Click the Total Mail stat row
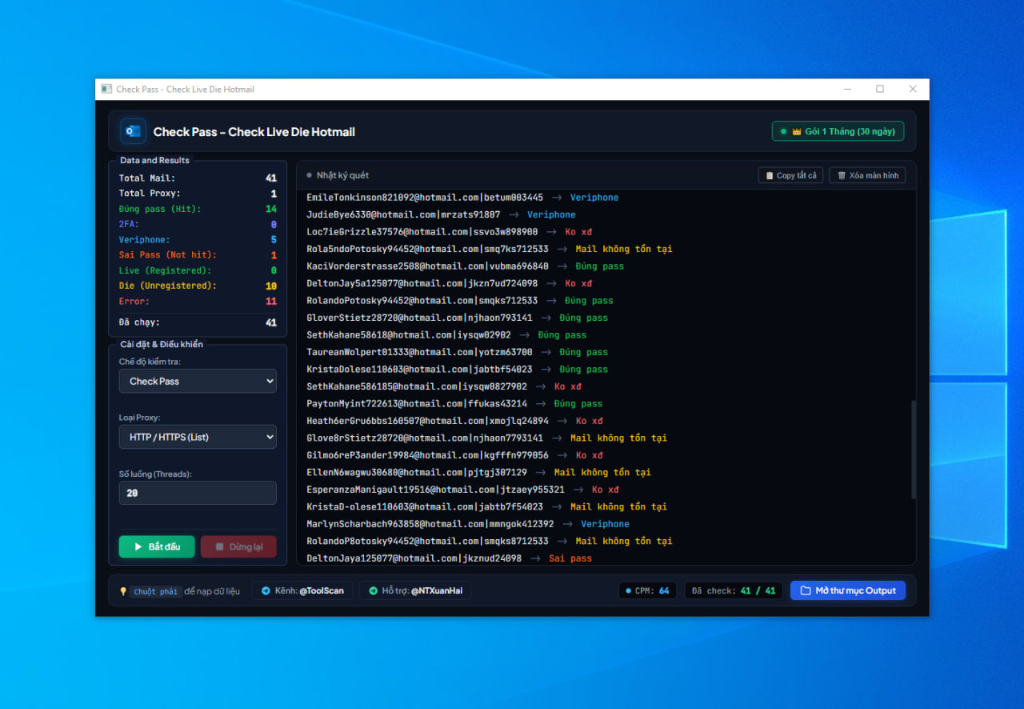 pyautogui.click(x=197, y=178)
